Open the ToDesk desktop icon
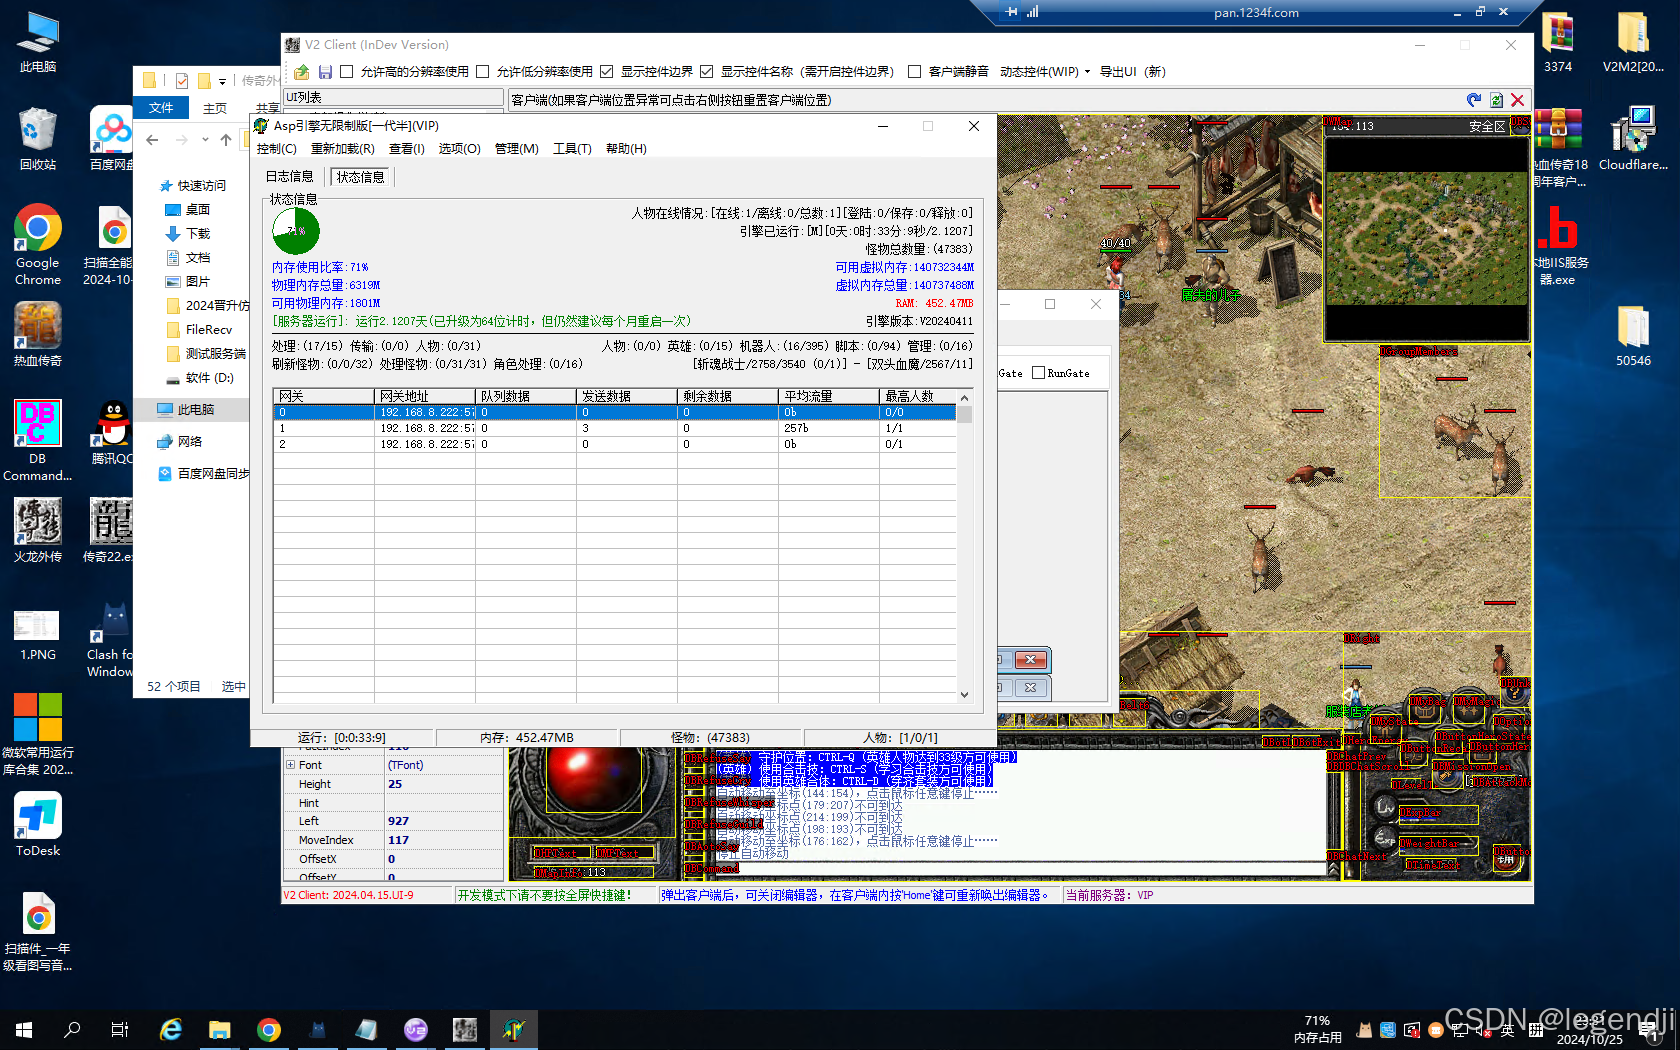This screenshot has width=1680, height=1050. click(x=38, y=825)
